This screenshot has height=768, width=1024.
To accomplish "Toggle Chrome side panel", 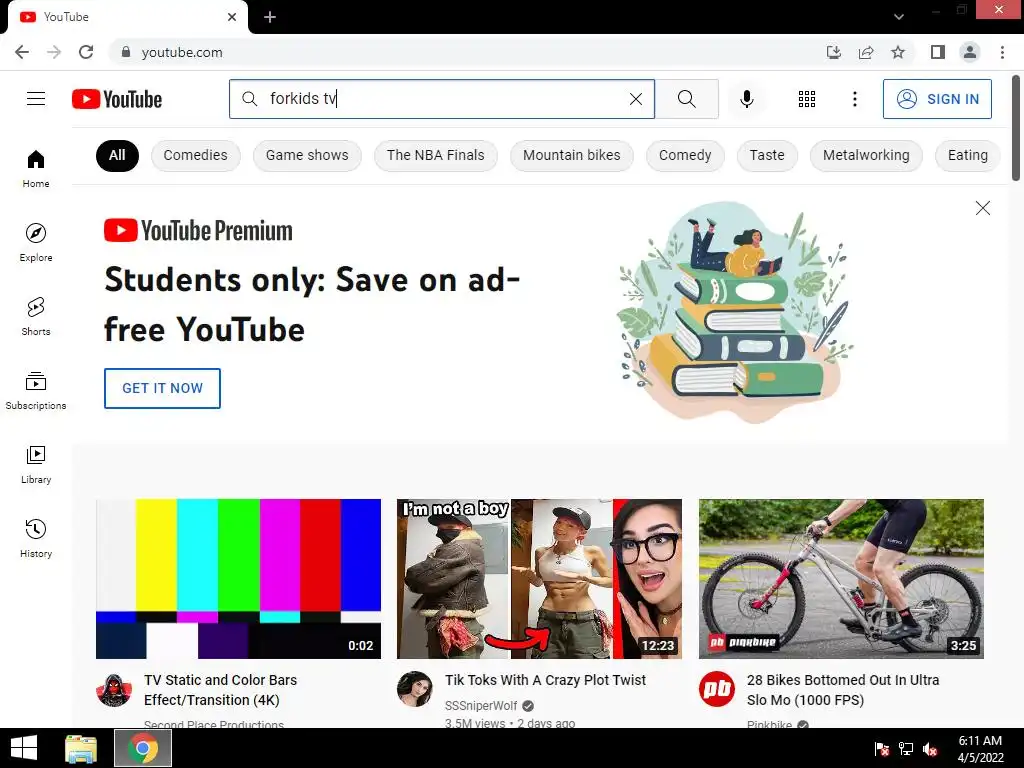I will click(x=938, y=52).
